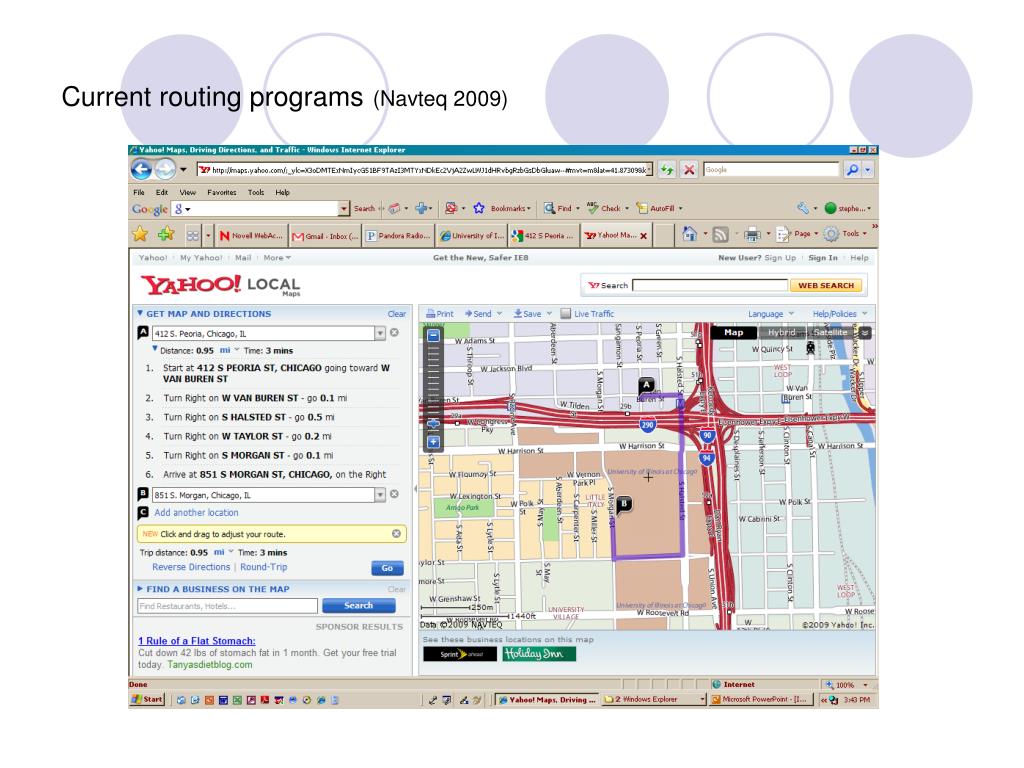Open the Help/Policies dropdown
The image size is (1024, 768).
tap(840, 313)
